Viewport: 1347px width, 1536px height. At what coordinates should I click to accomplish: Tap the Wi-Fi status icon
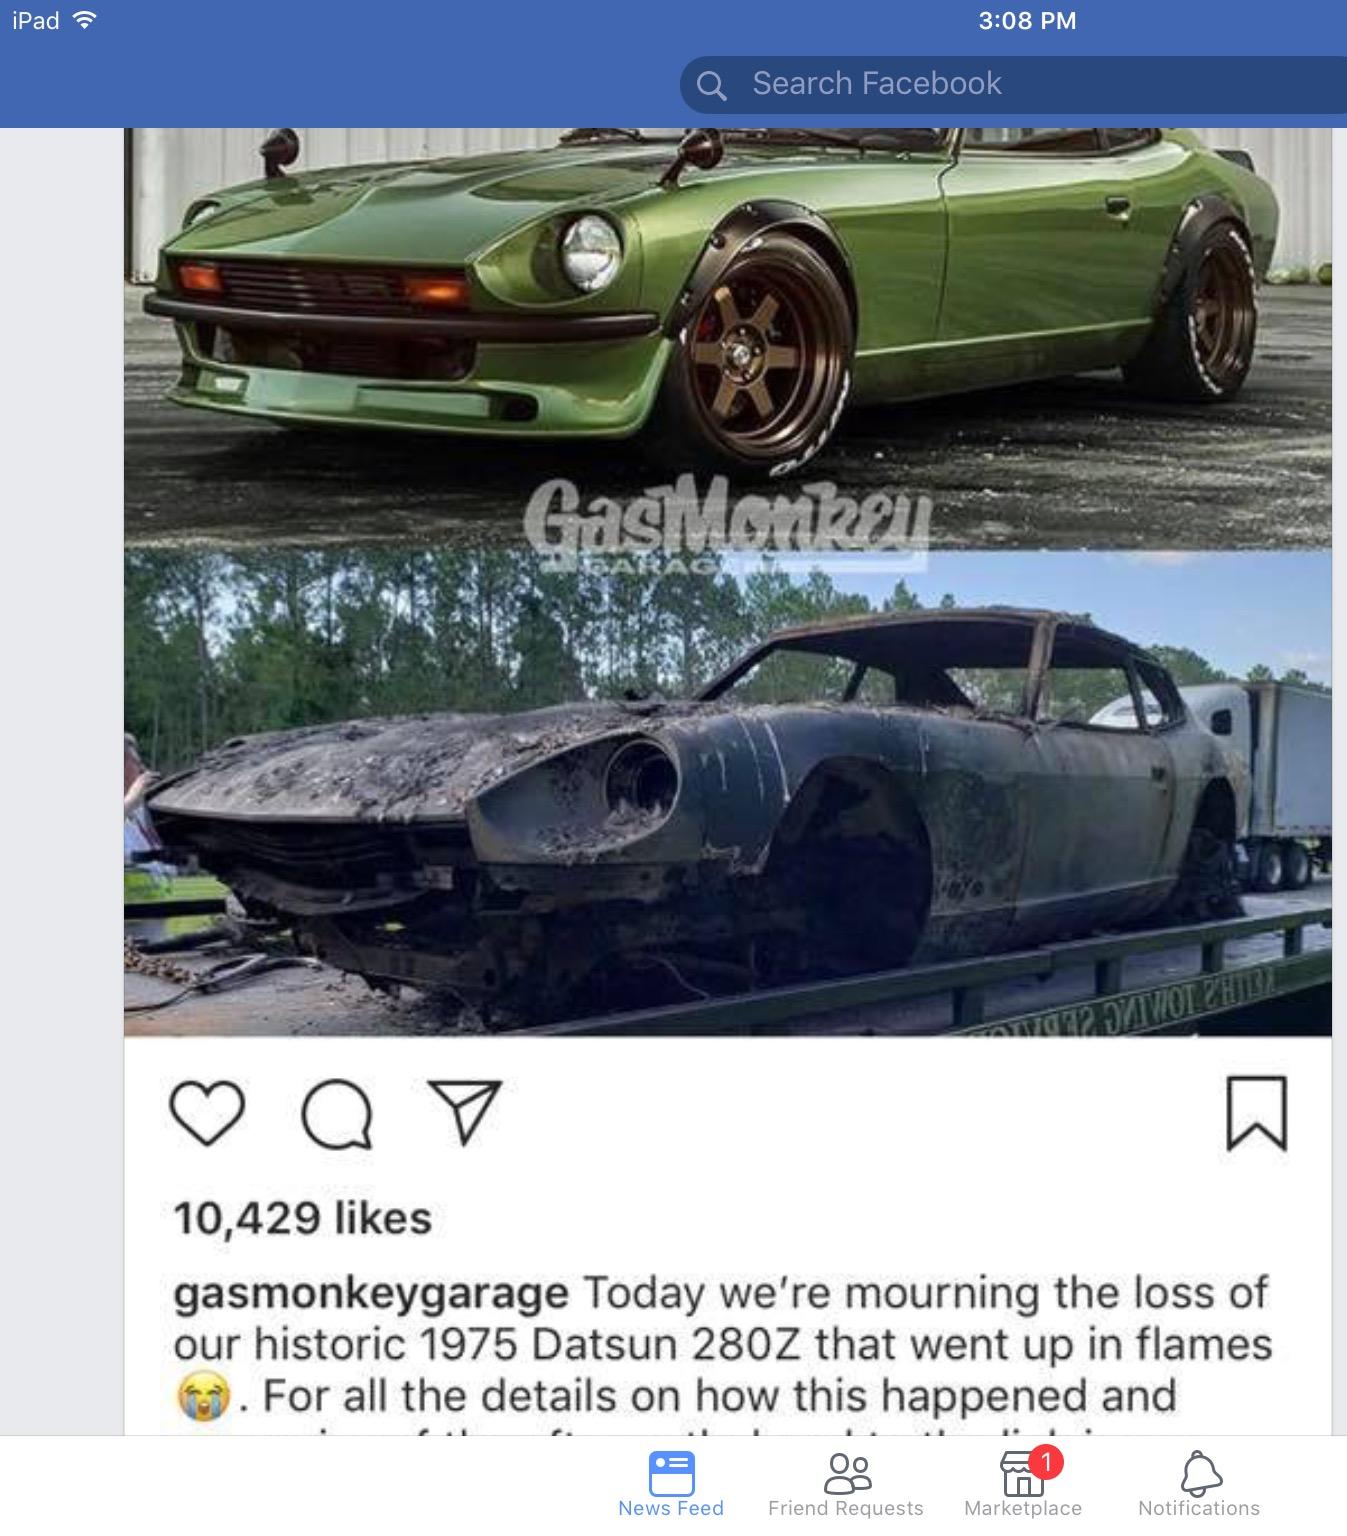pyautogui.click(x=85, y=20)
